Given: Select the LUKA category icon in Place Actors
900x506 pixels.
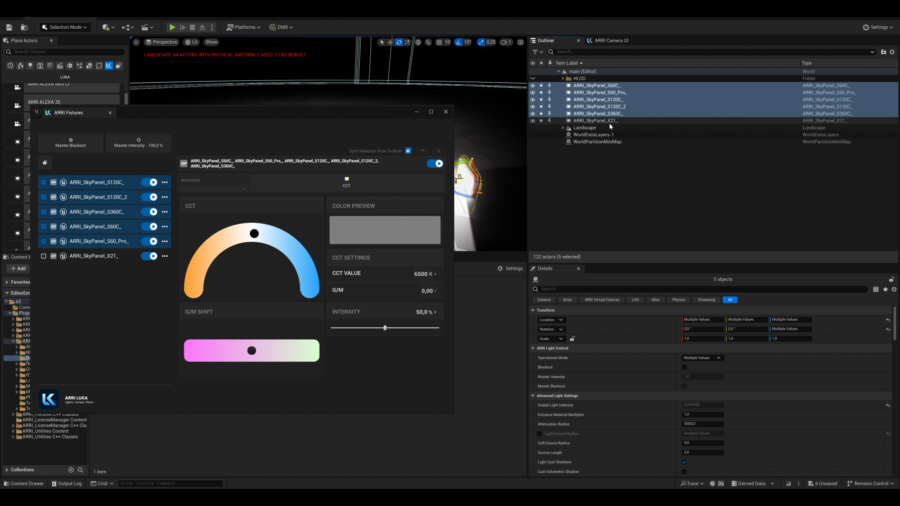Looking at the screenshot, I should coord(108,66).
